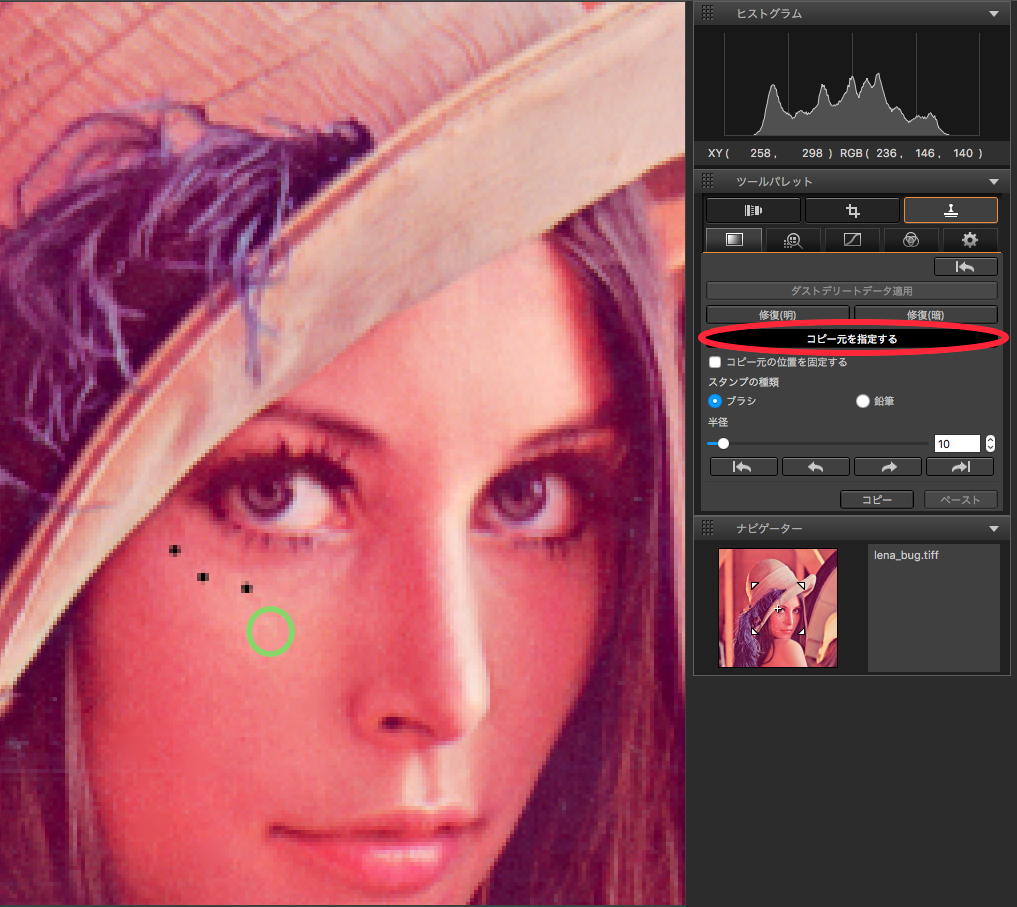Click the XY coordinate readout text
Screen dimensions: 1017x907
pos(769,153)
